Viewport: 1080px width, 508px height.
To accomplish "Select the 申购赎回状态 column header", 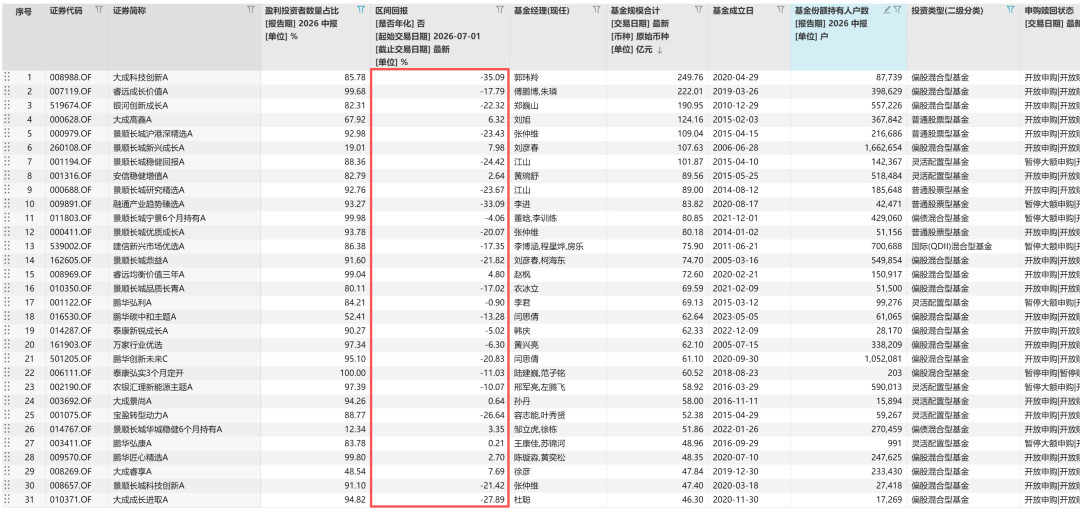I will (1049, 12).
